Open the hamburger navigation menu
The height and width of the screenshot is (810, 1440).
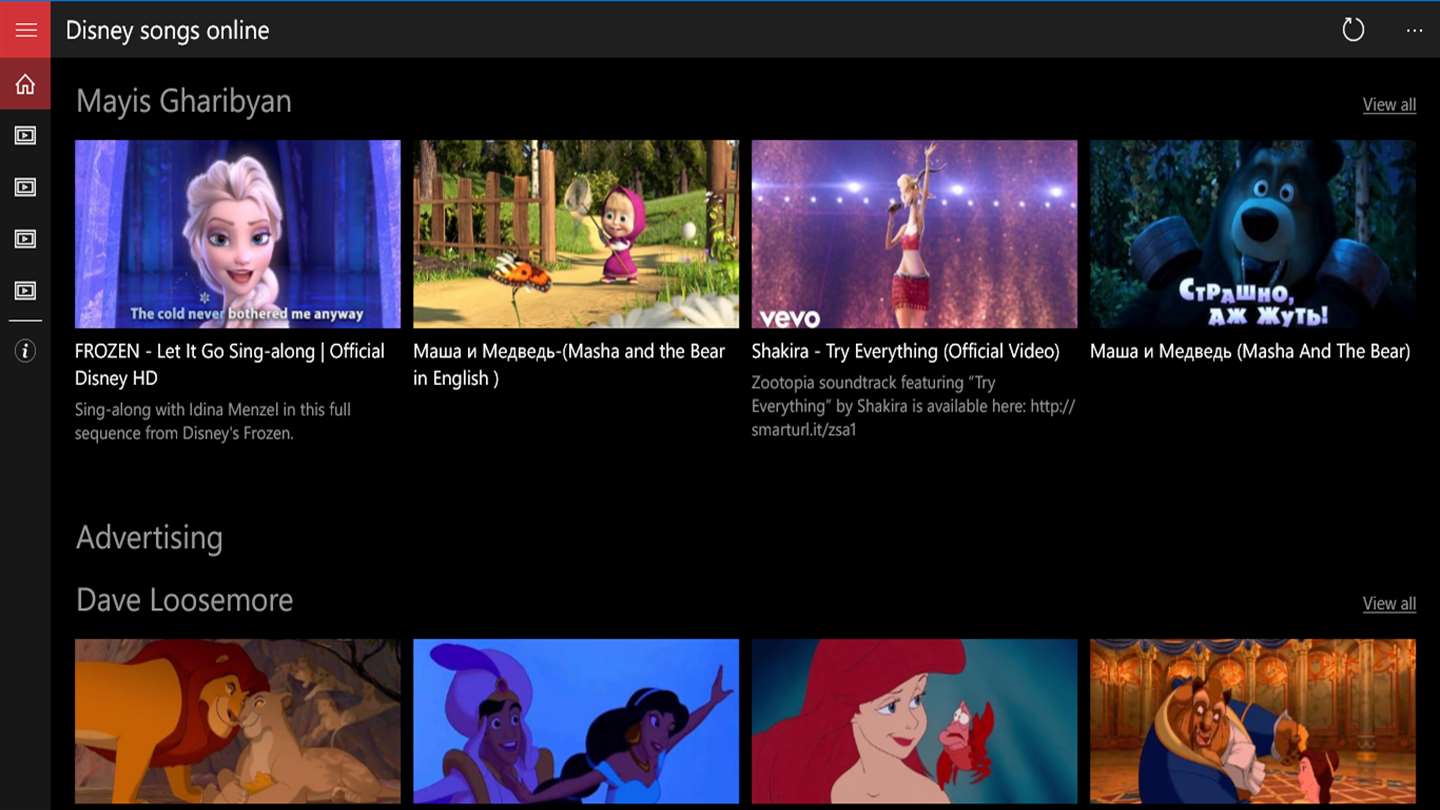pyautogui.click(x=25, y=30)
